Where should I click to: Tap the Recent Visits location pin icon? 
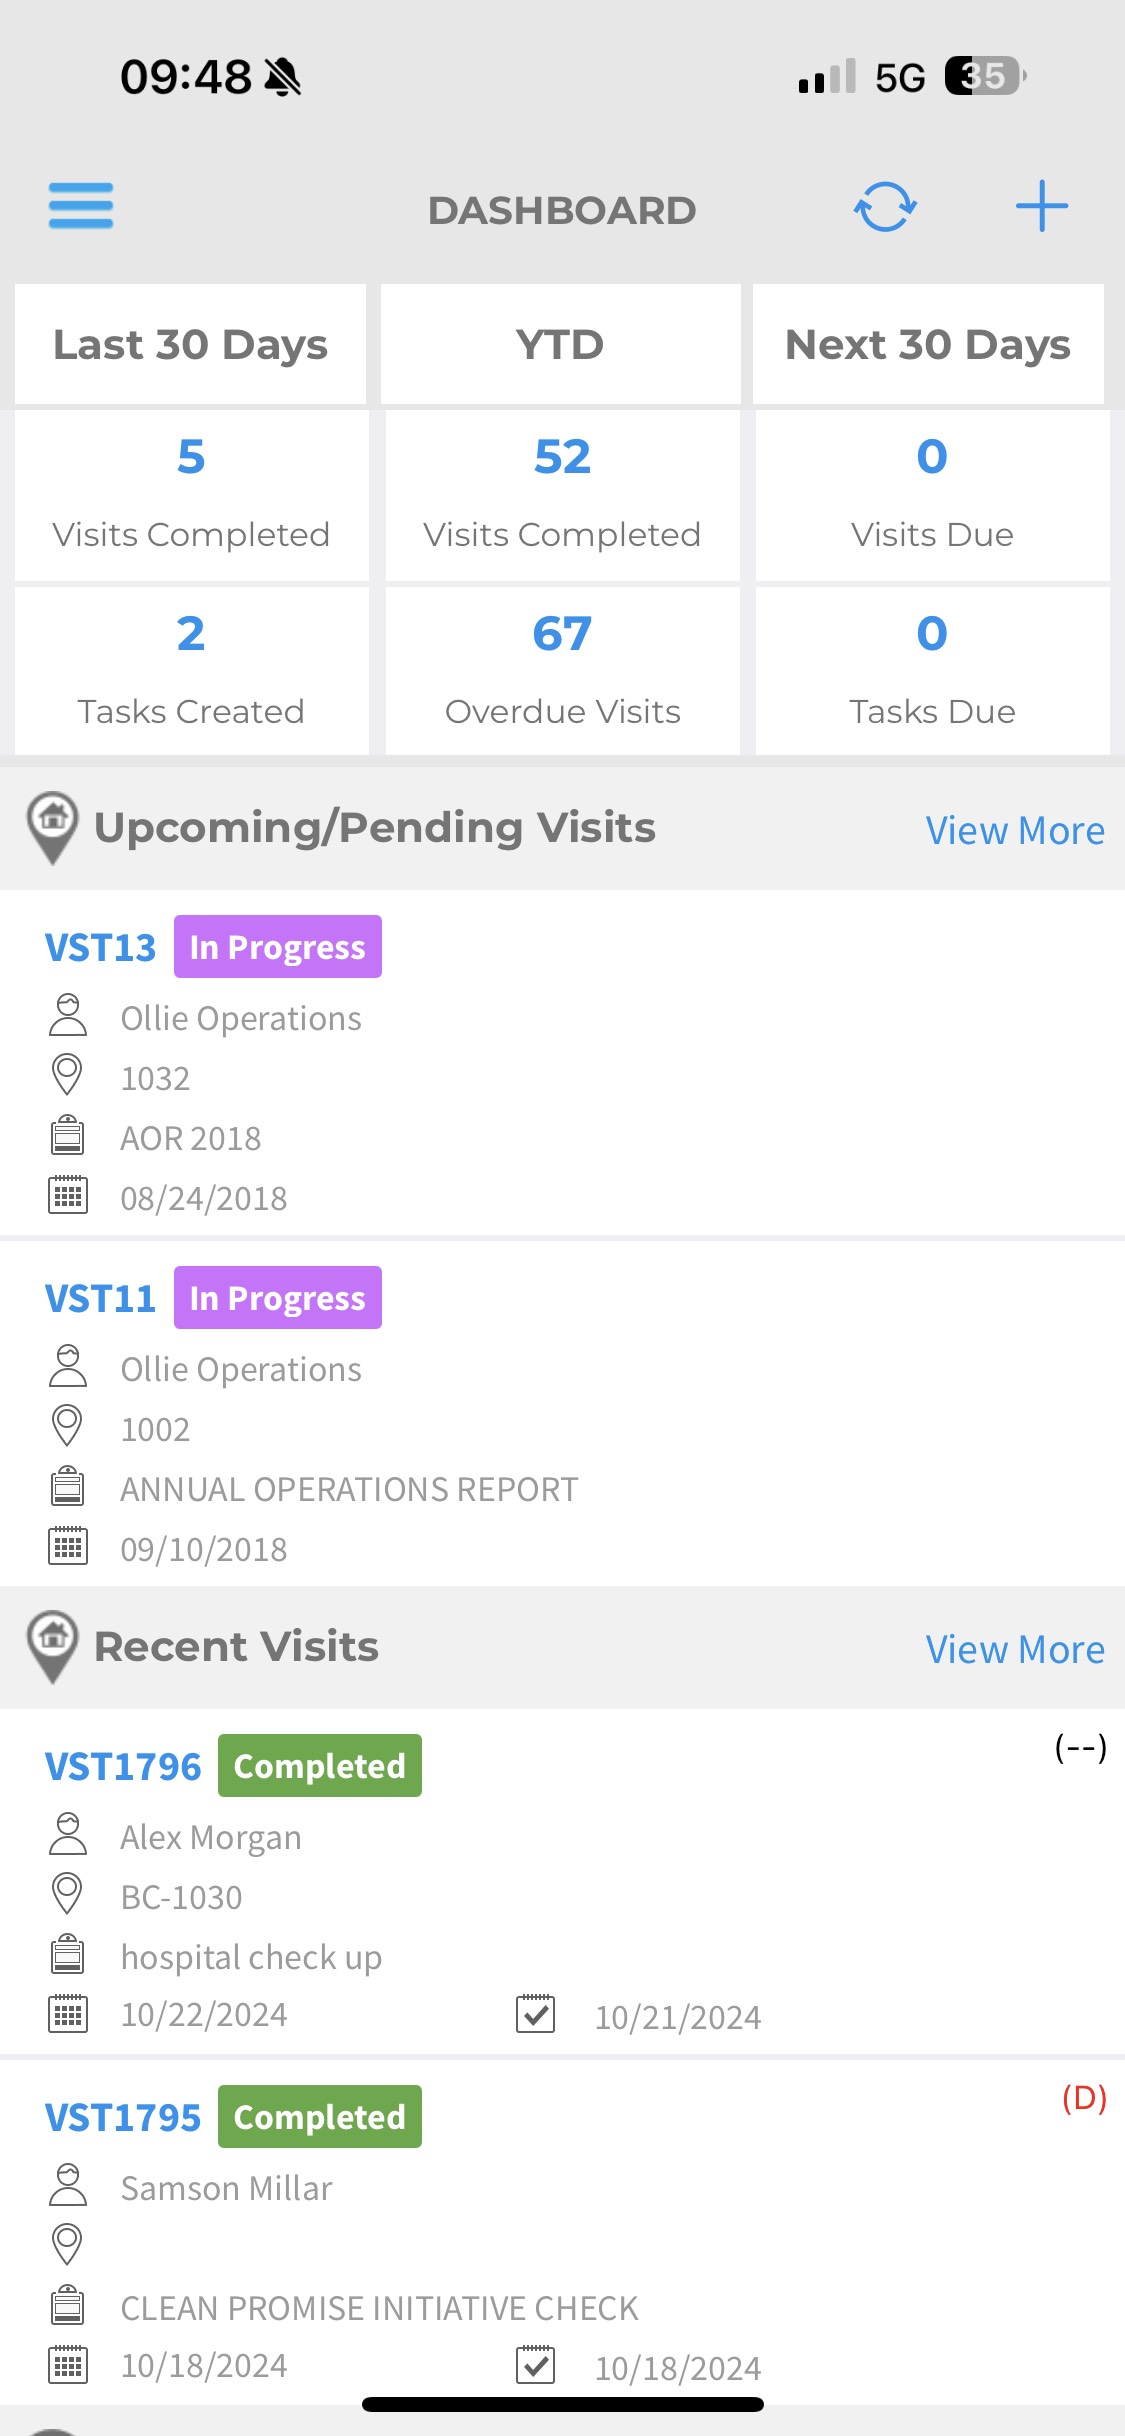pos(53,1645)
